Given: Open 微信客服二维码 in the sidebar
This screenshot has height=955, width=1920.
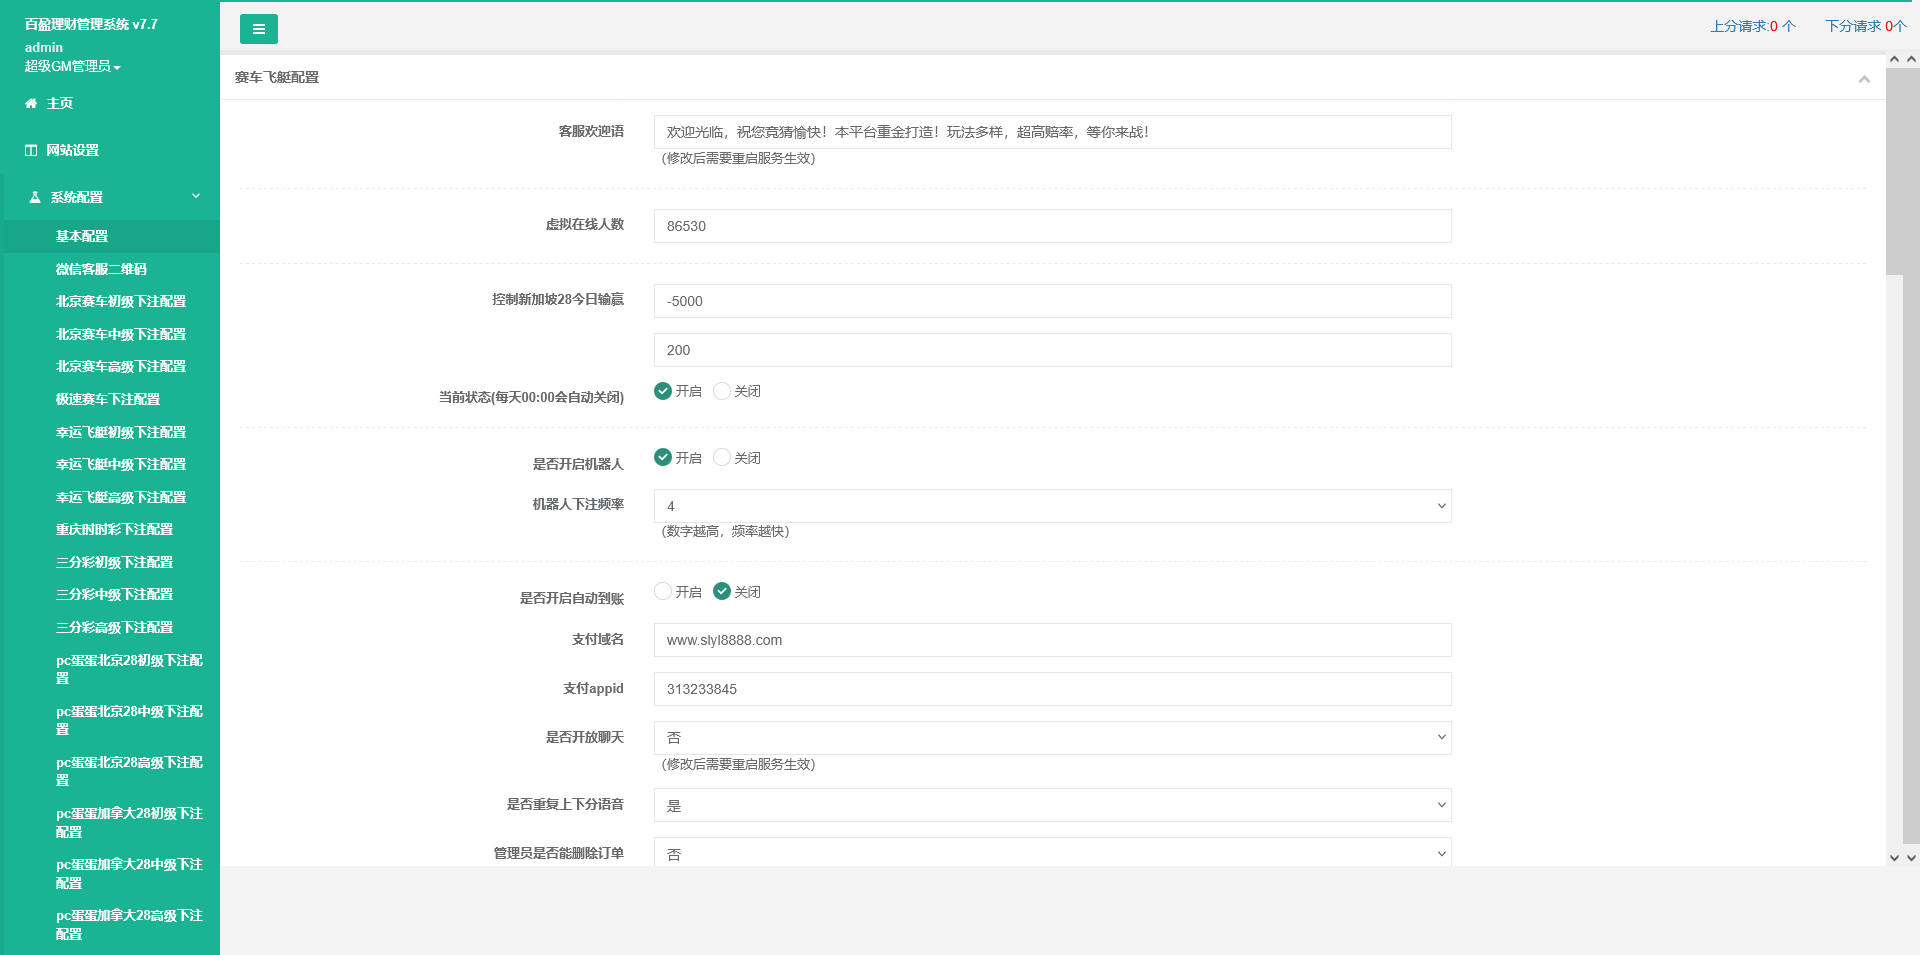Looking at the screenshot, I should pyautogui.click(x=101, y=269).
